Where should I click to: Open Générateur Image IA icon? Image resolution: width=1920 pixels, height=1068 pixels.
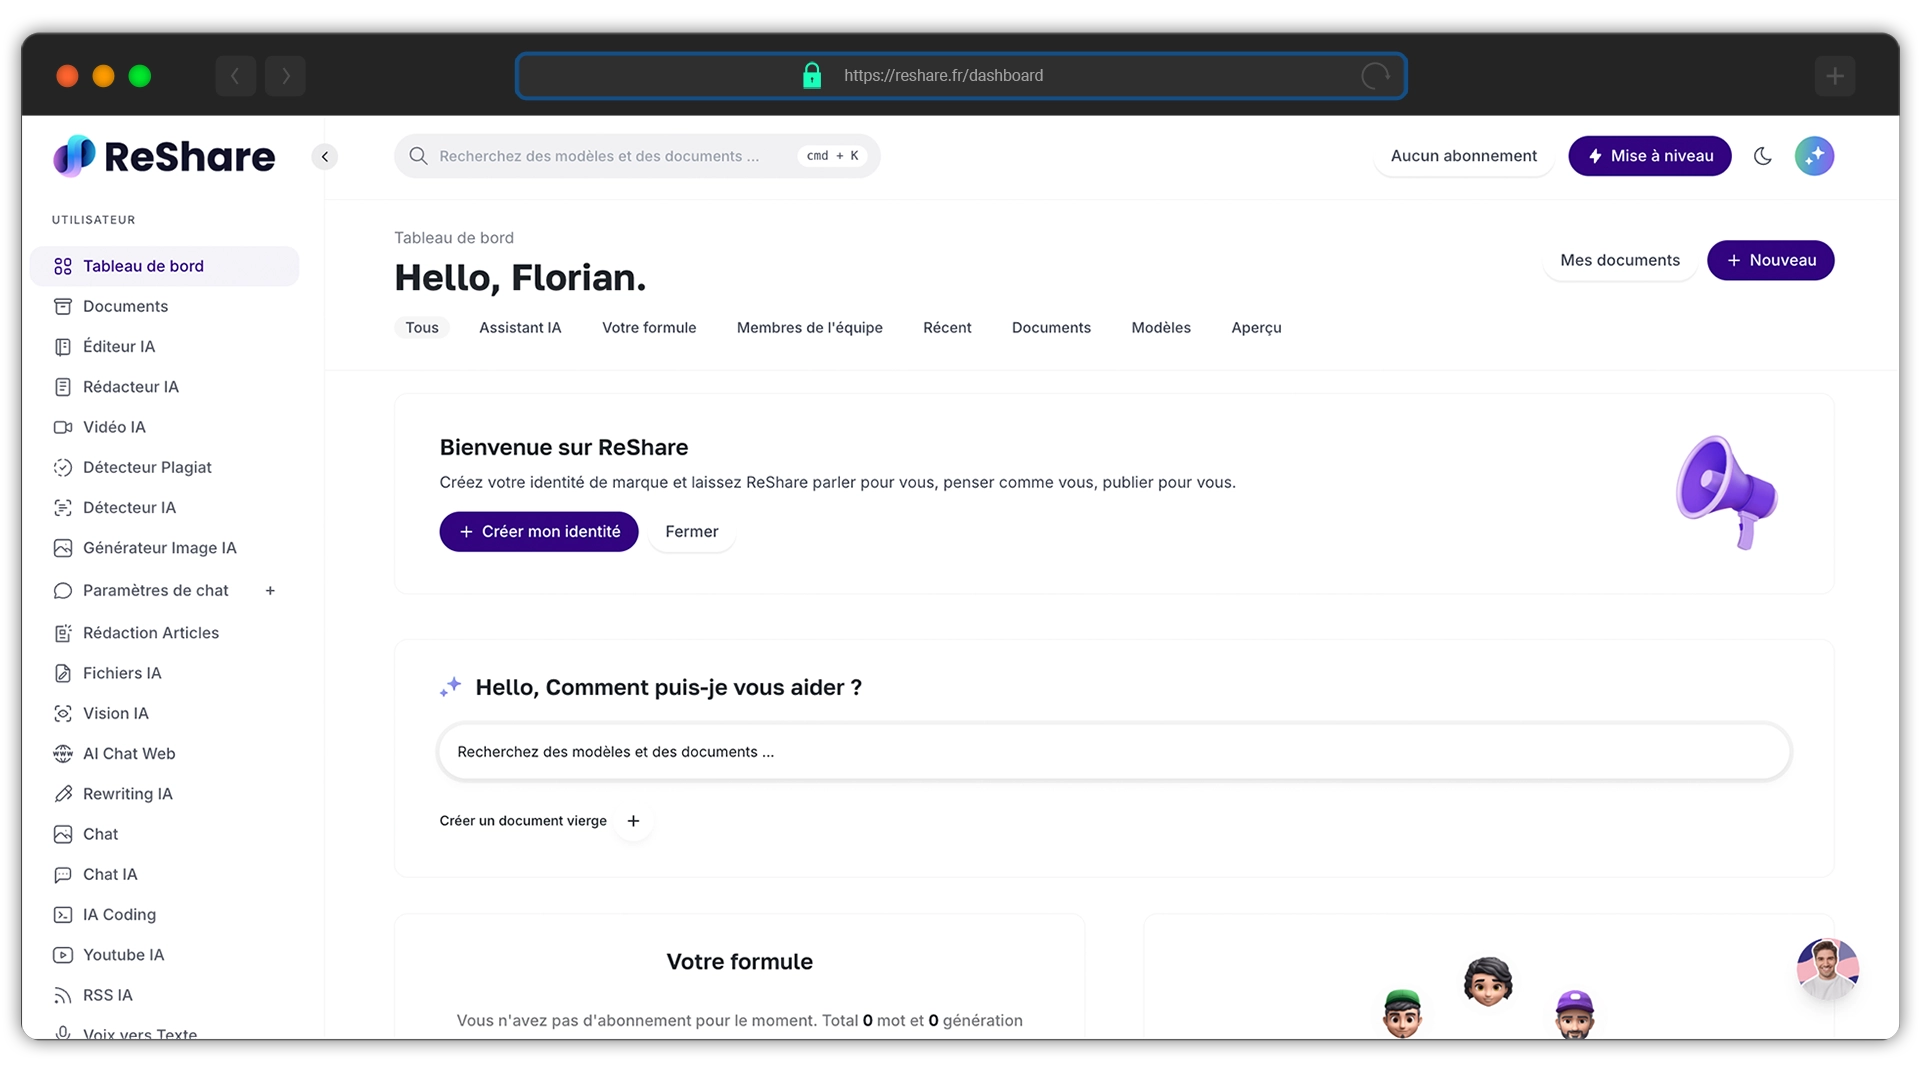click(63, 548)
